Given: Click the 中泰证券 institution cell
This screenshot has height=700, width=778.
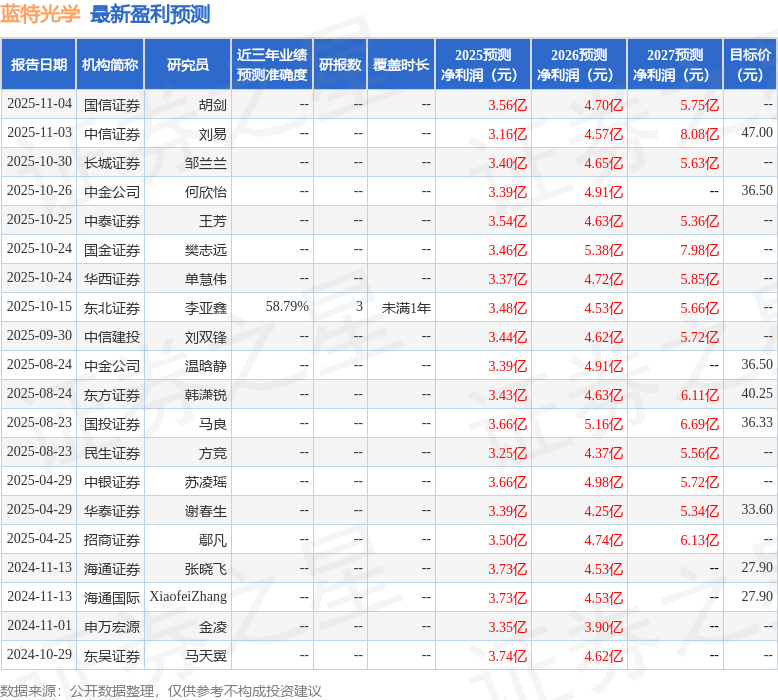Looking at the screenshot, I should click(x=112, y=221).
